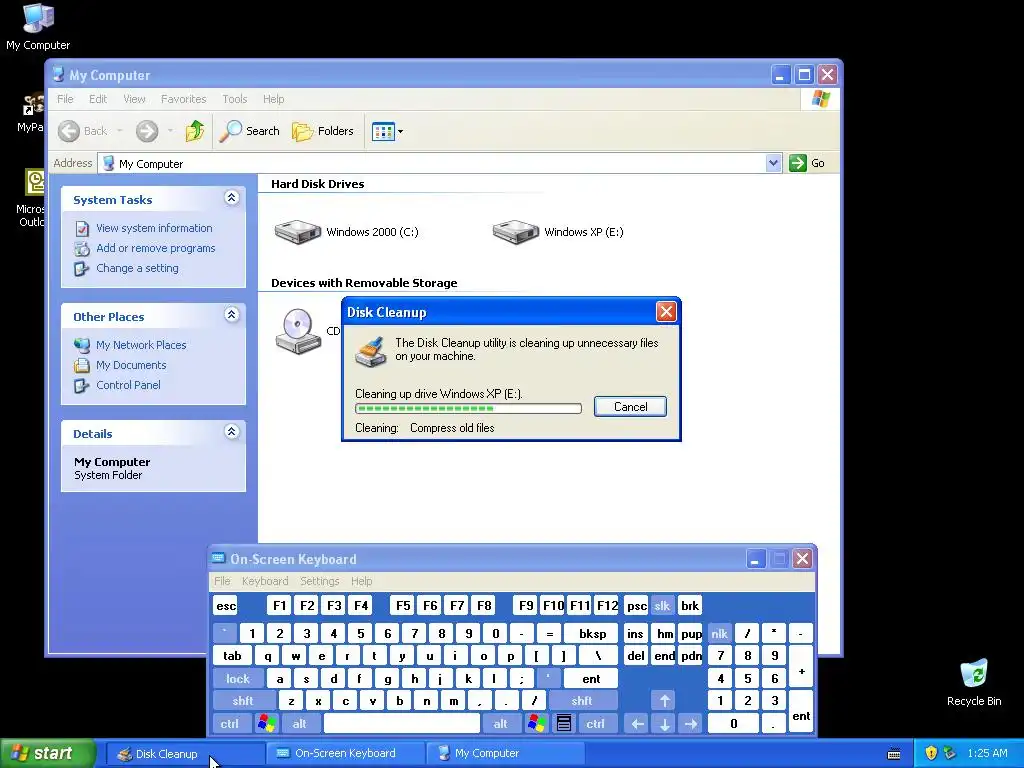Click the Back arrow in My Computer toolbar

69,131
